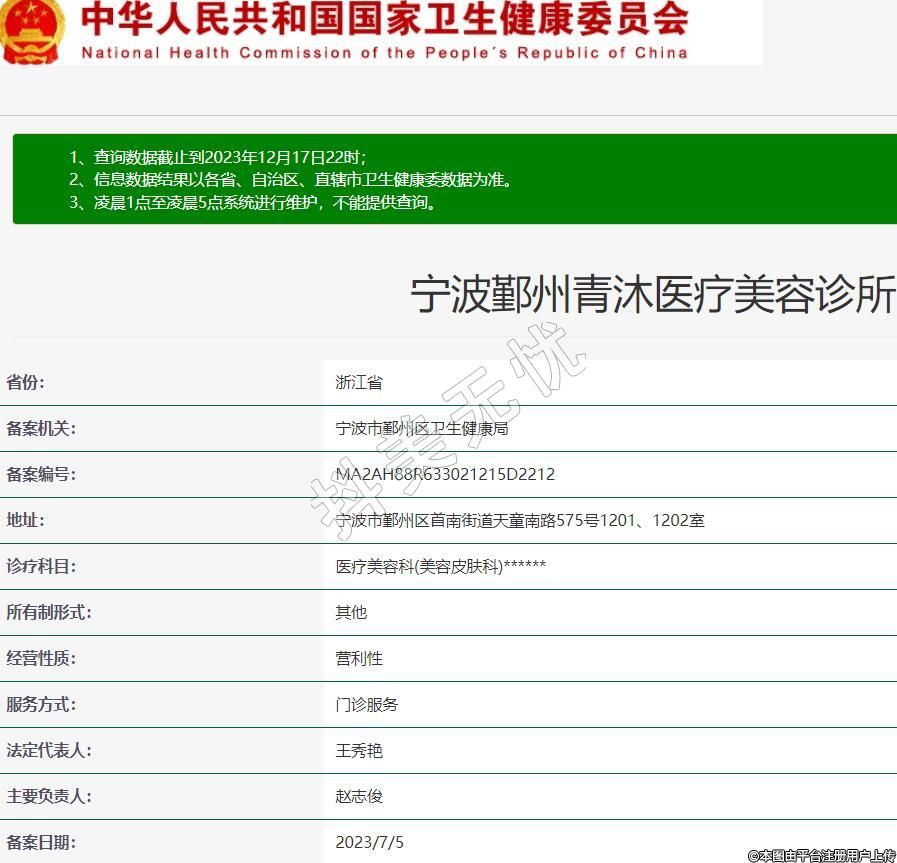Click the 宁波鄞州青沐医疗美容诊所 page heading
Viewport: 897px width, 863px height.
[x=652, y=296]
